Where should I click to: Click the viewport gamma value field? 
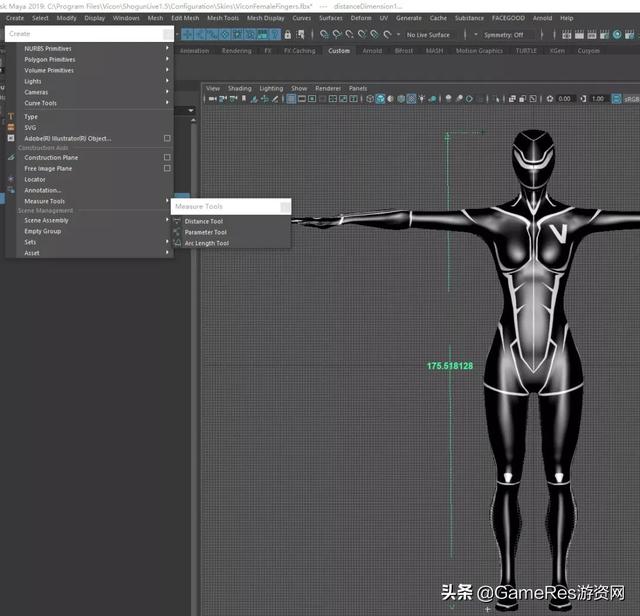pos(598,99)
